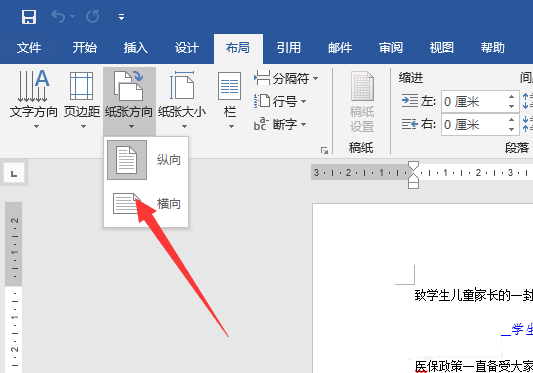Choose 横向 landscape orientation
The width and height of the screenshot is (533, 373).
click(146, 204)
